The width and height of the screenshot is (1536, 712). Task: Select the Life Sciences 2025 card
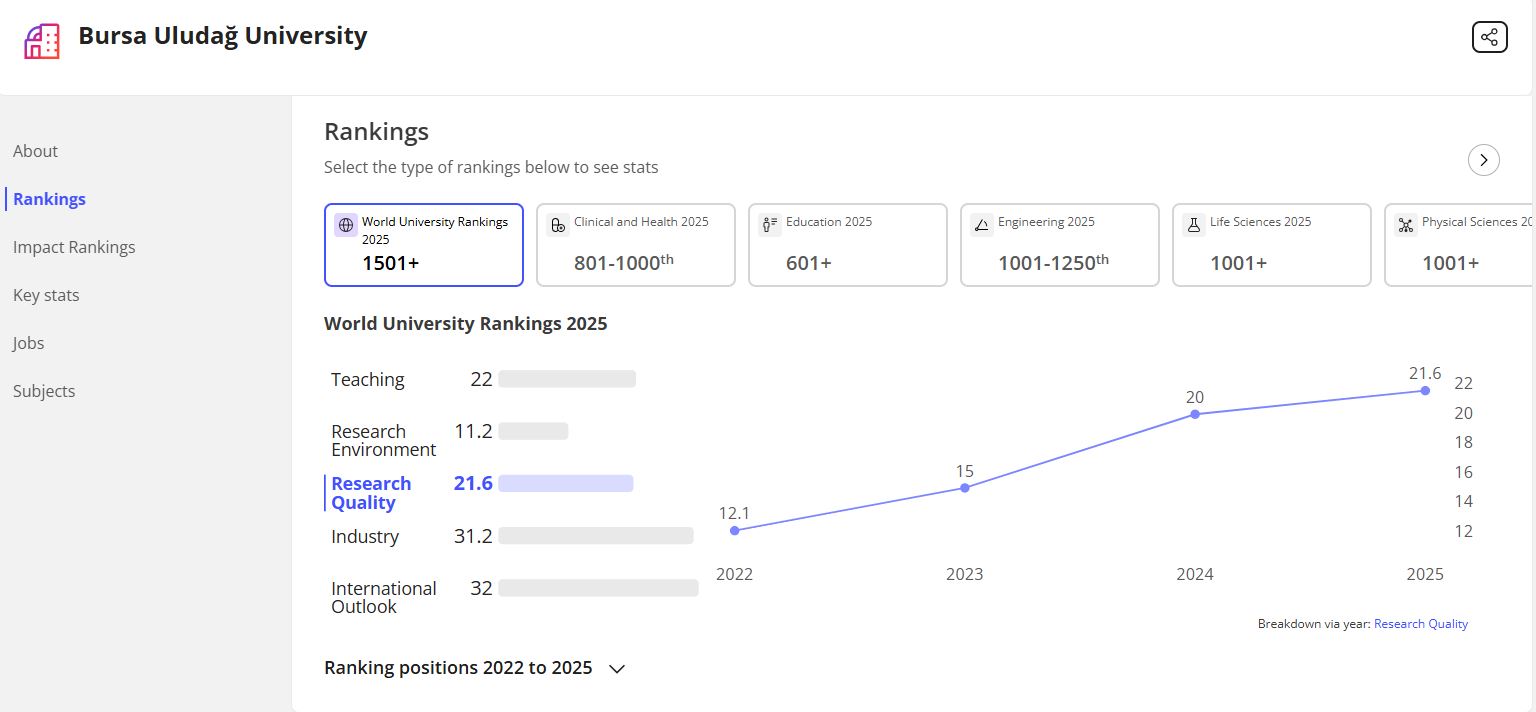coord(1272,245)
